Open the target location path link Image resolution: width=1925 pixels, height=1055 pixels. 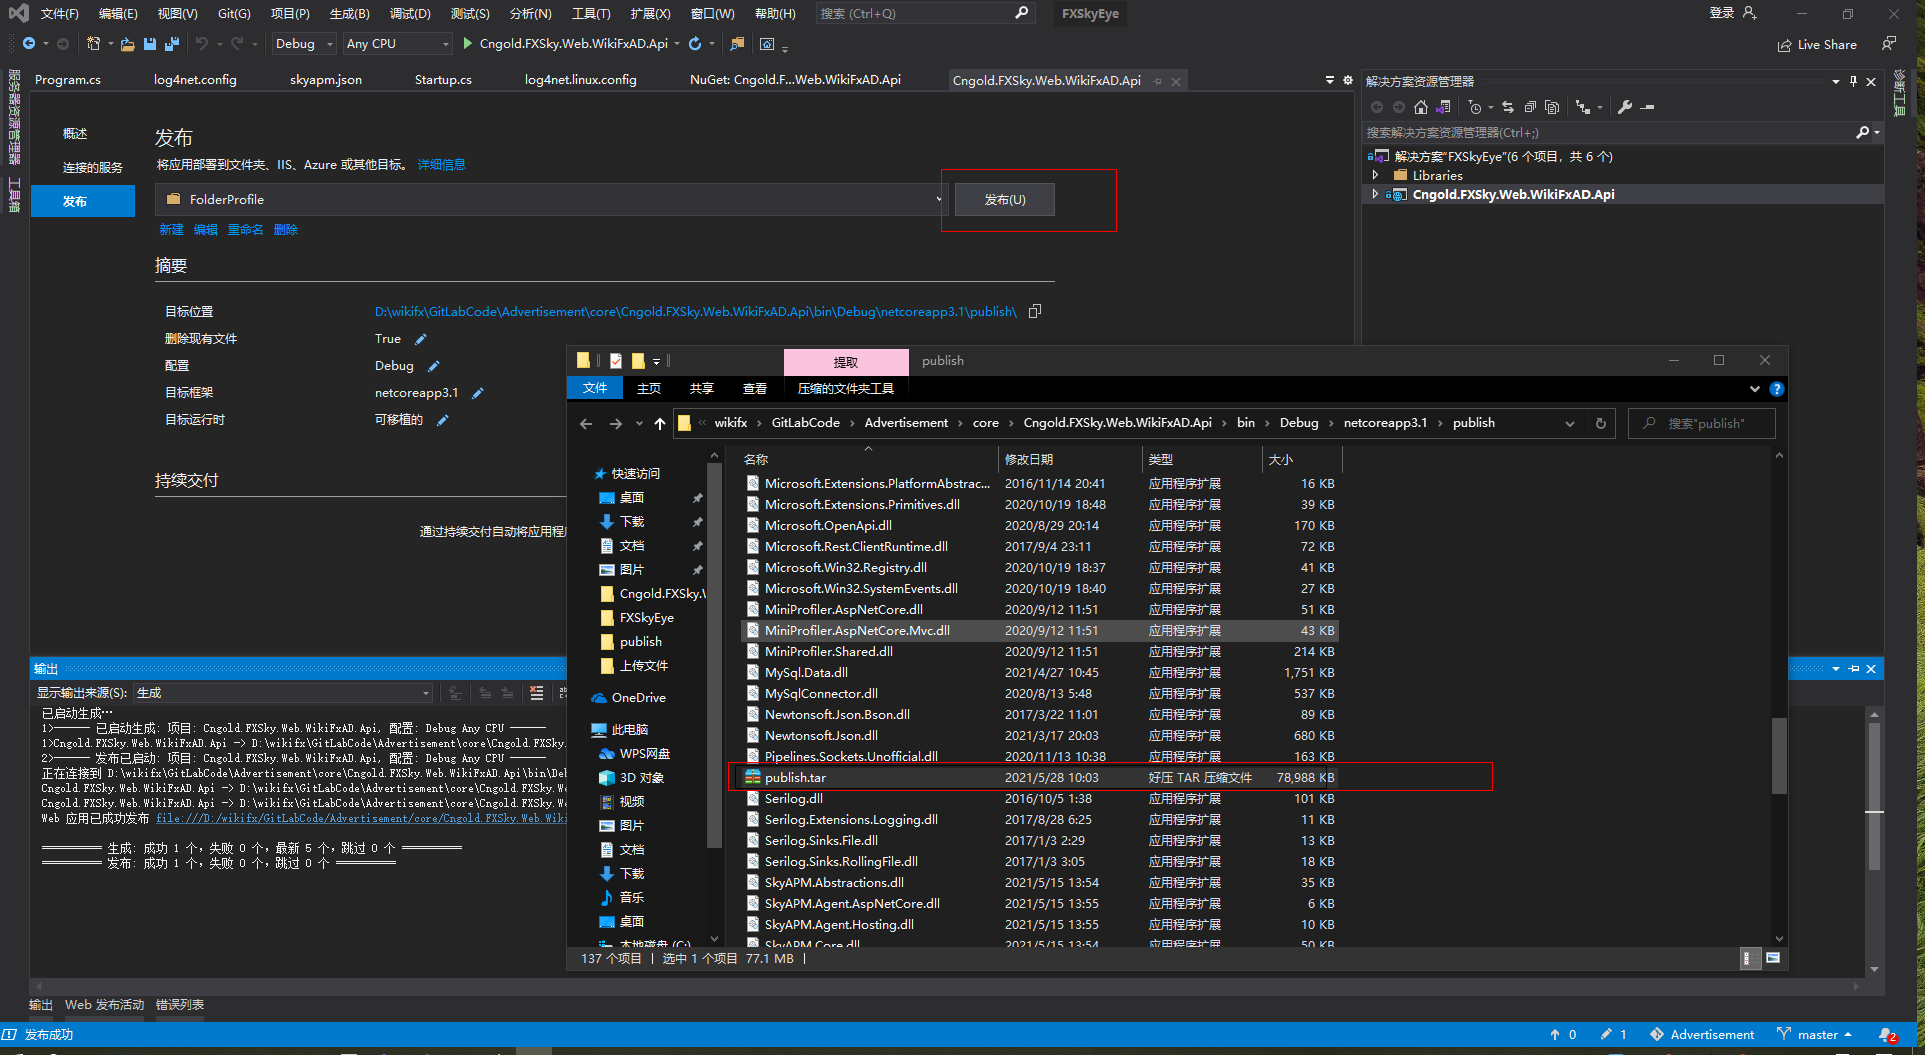[x=695, y=312]
